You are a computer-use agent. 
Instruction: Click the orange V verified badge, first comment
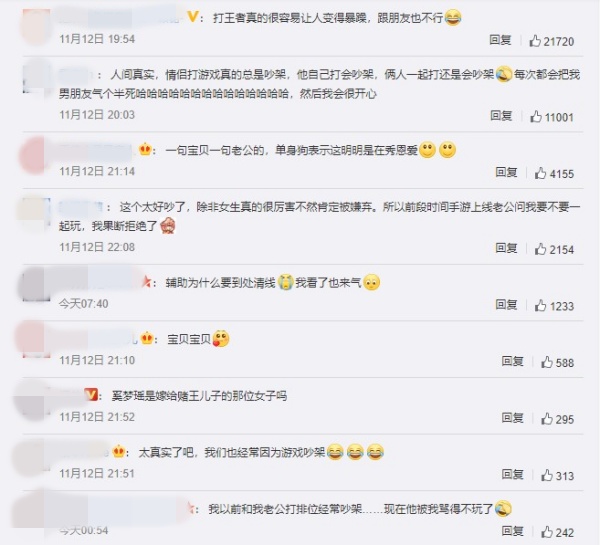(x=193, y=17)
